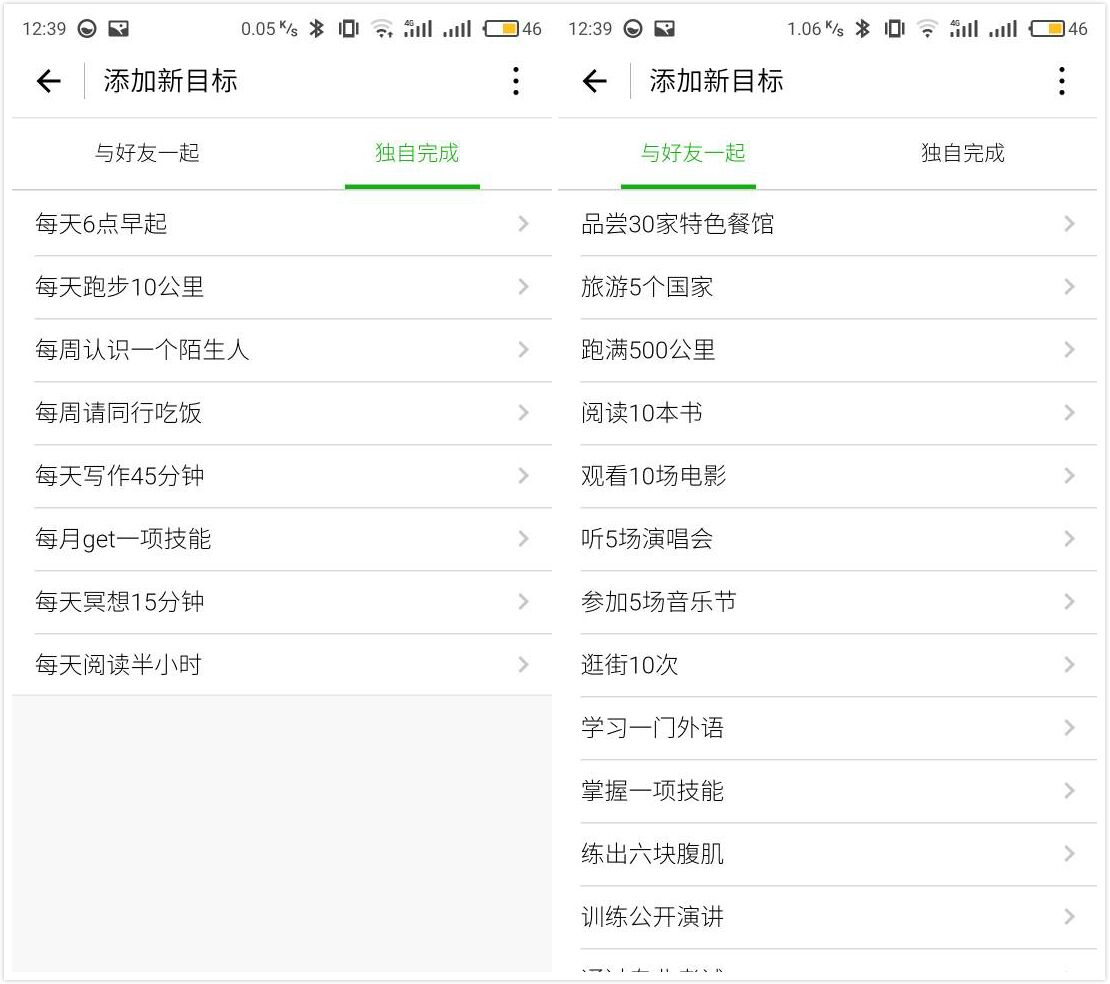Tap the back arrow on the left screen
Image resolution: width=1110 pixels, height=984 pixels.
click(x=49, y=81)
